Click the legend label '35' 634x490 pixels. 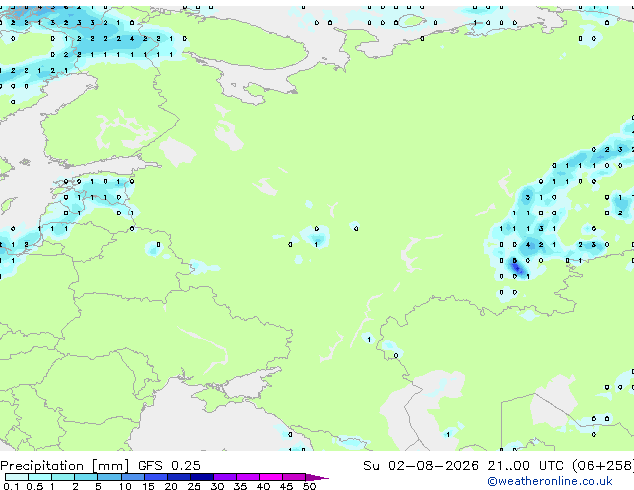coord(240,486)
